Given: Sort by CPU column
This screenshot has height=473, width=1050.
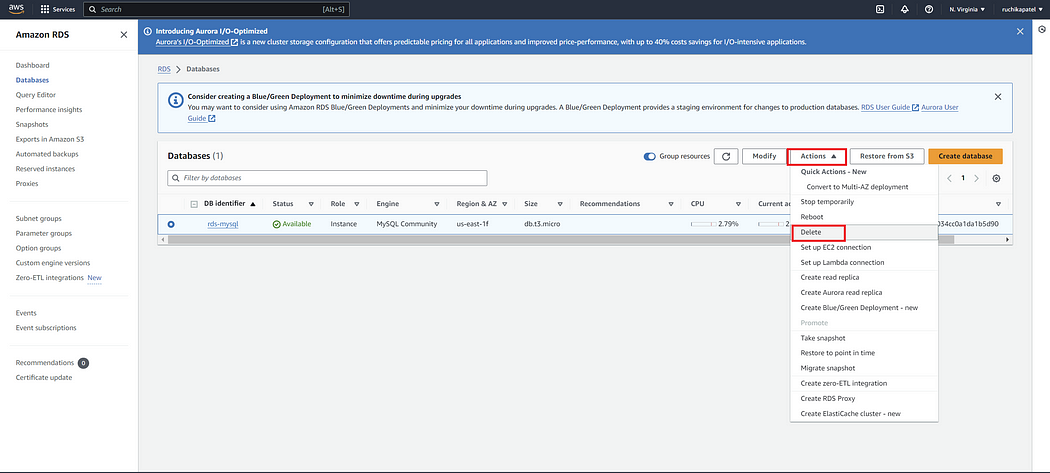Looking at the screenshot, I should (x=738, y=204).
